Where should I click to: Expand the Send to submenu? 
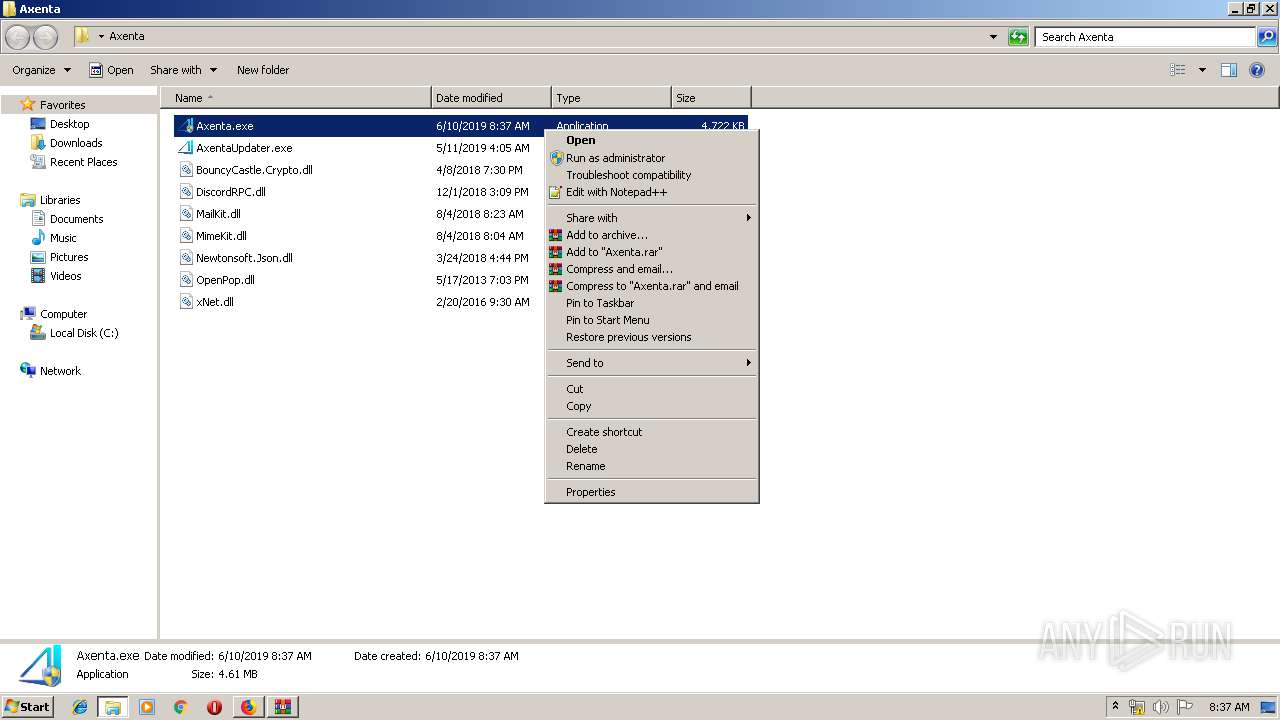[652, 363]
